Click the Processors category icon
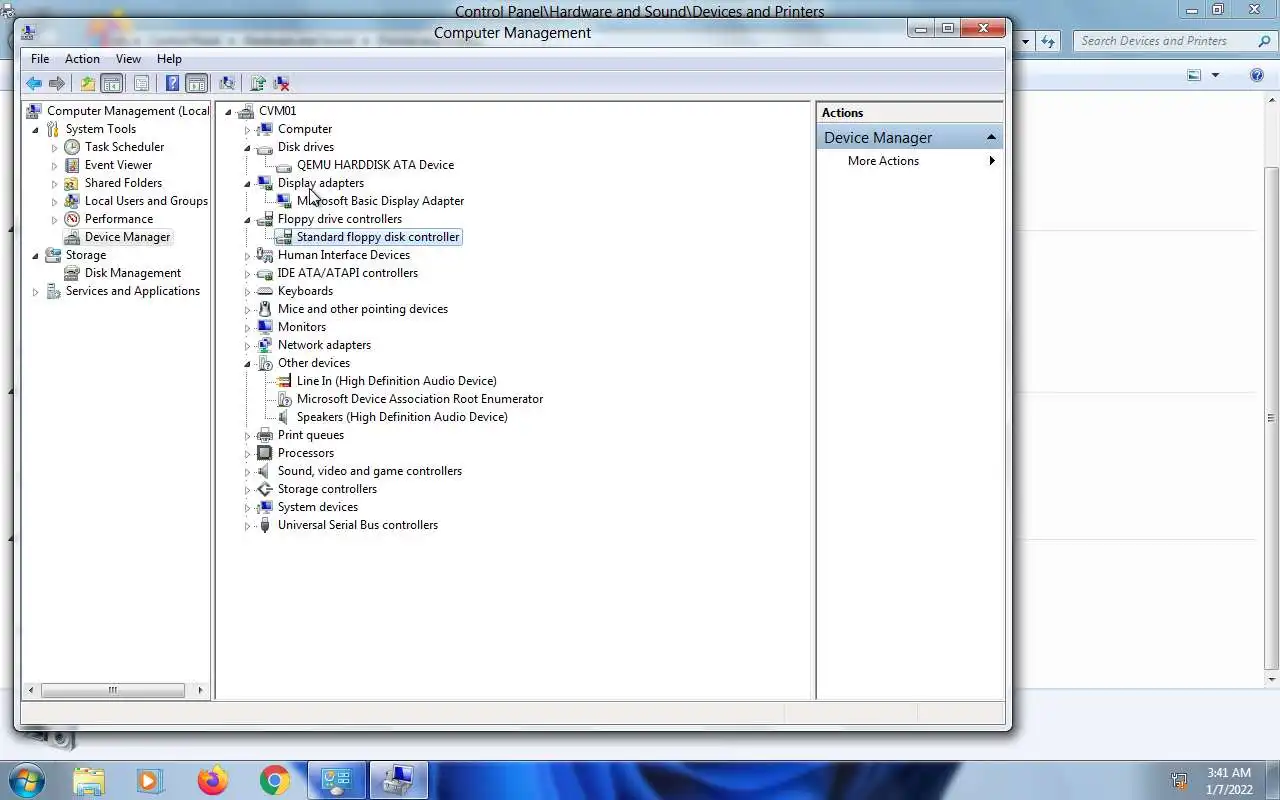Screen dimensions: 1280x800 [265, 453]
